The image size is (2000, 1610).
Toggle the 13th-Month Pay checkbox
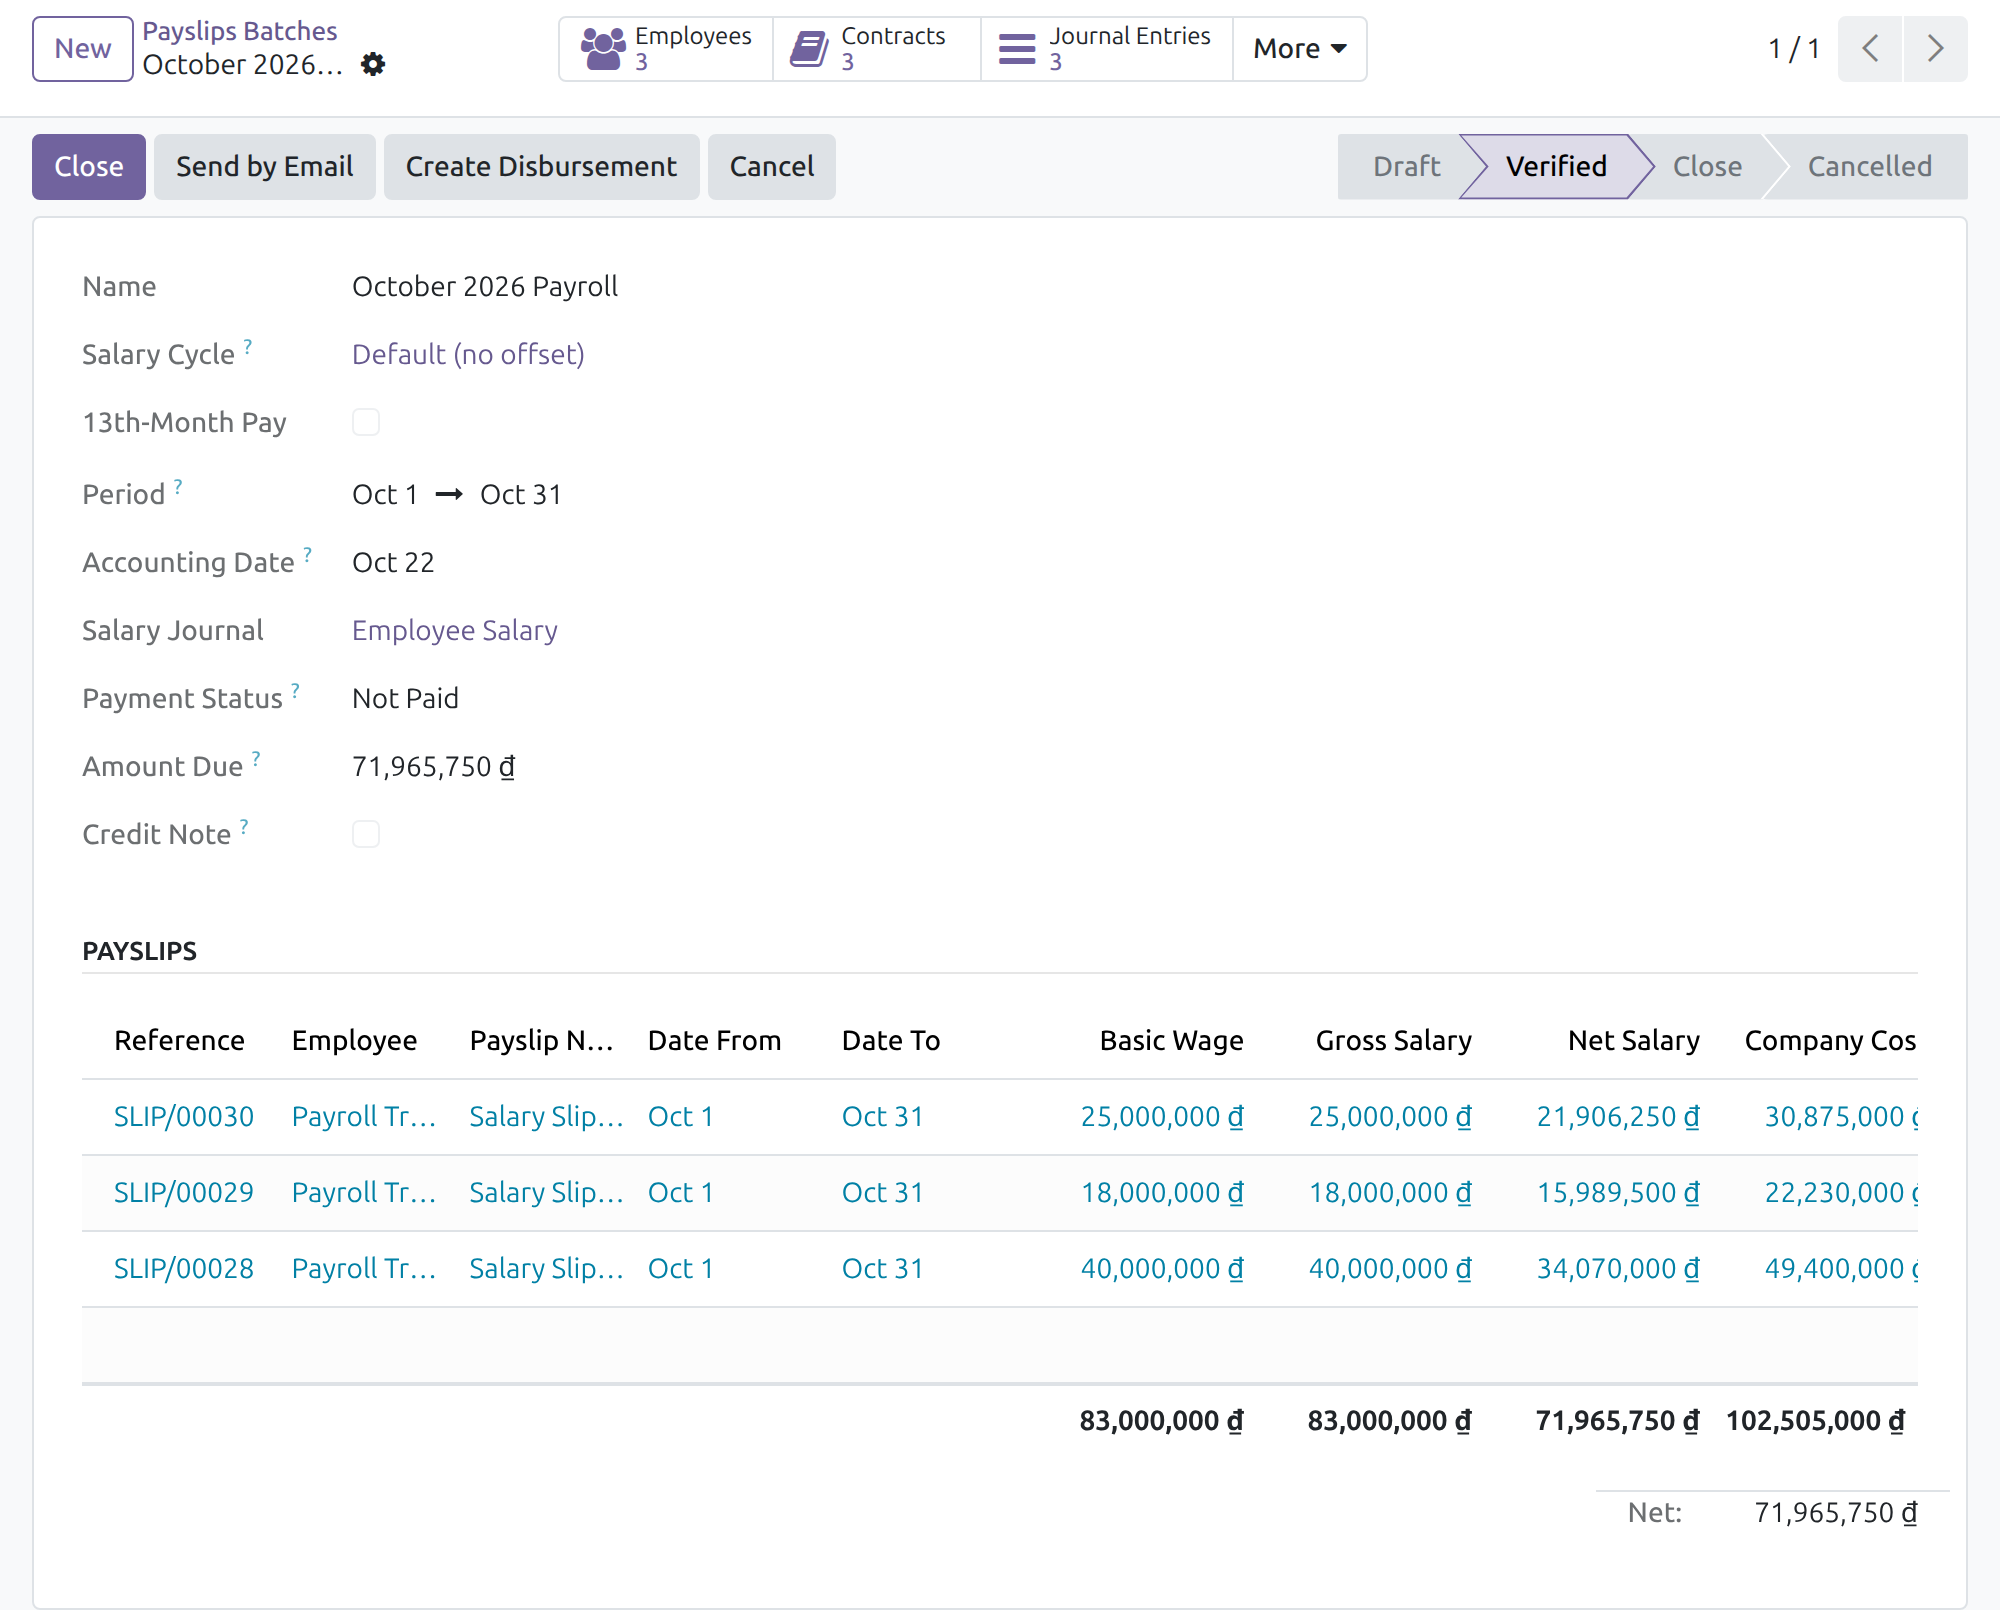366,422
